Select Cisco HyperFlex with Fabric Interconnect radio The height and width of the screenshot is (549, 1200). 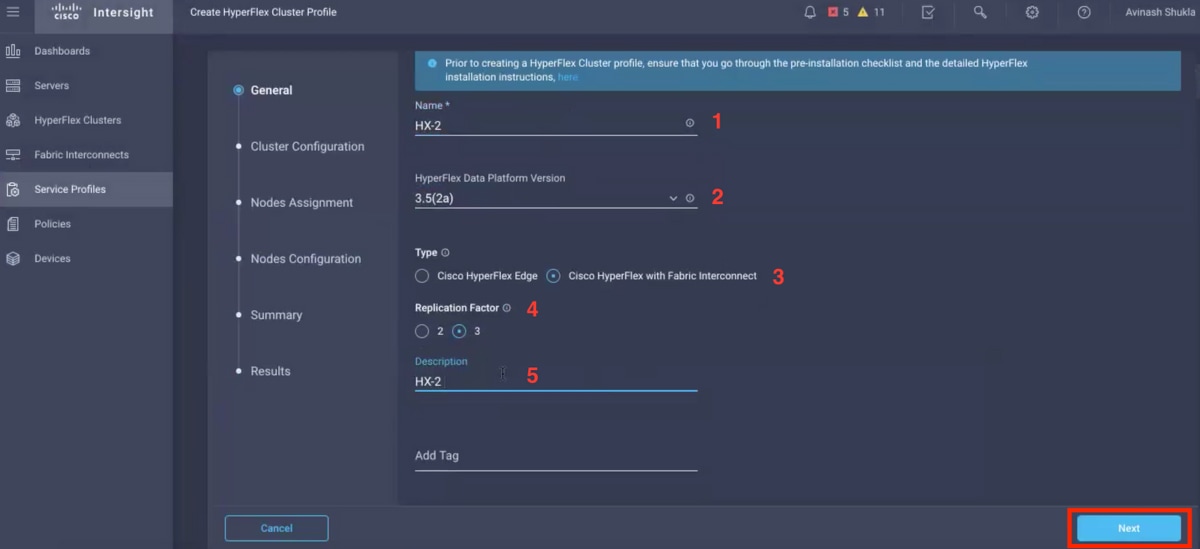coord(553,275)
